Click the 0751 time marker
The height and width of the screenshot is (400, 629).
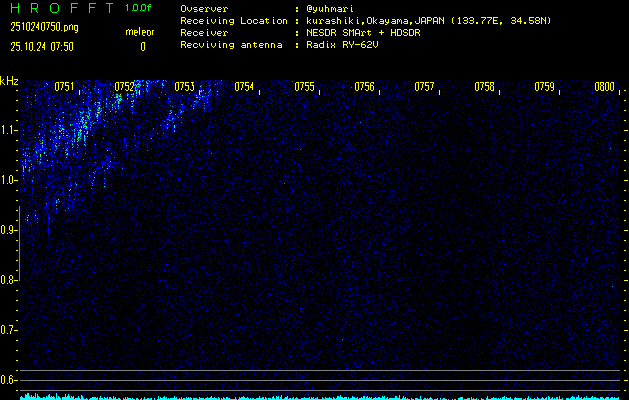click(64, 87)
